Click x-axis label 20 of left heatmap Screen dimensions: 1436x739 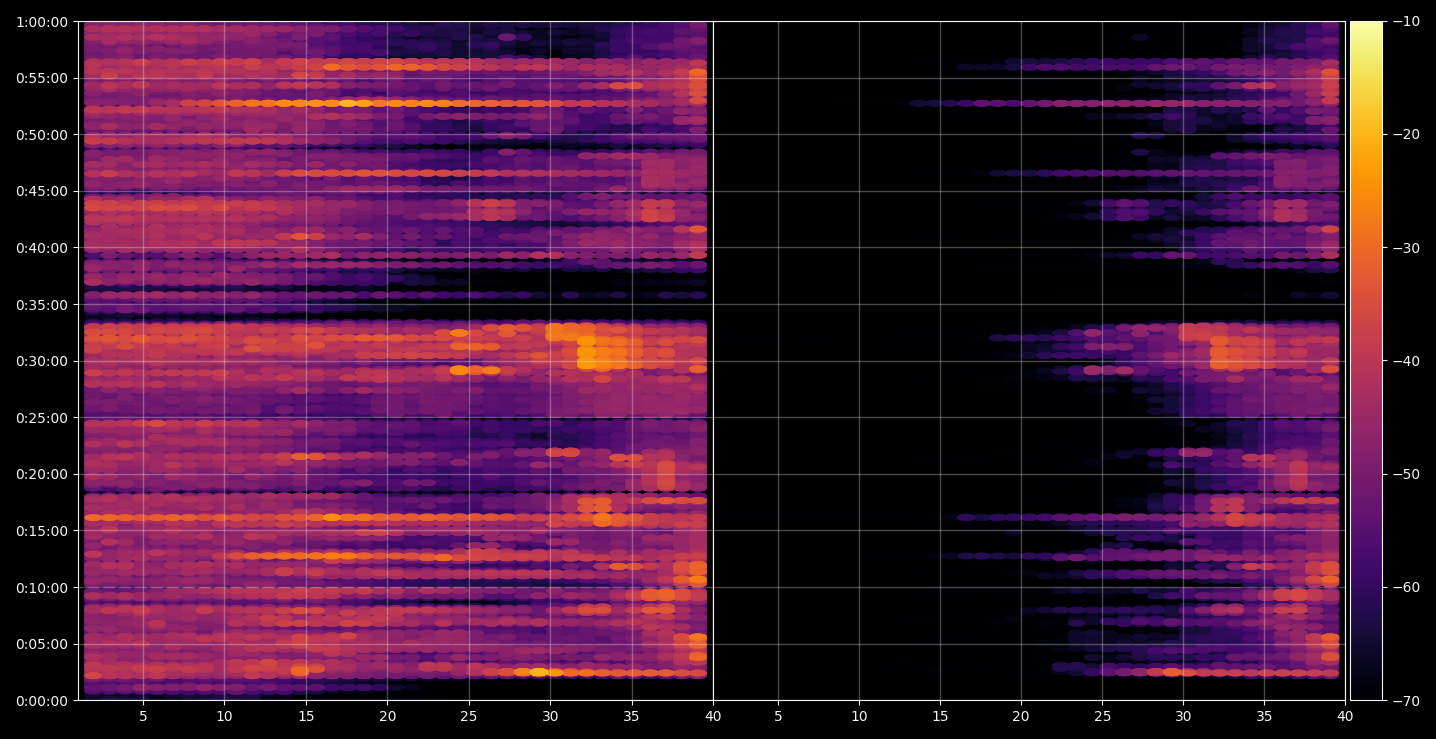coord(387,716)
